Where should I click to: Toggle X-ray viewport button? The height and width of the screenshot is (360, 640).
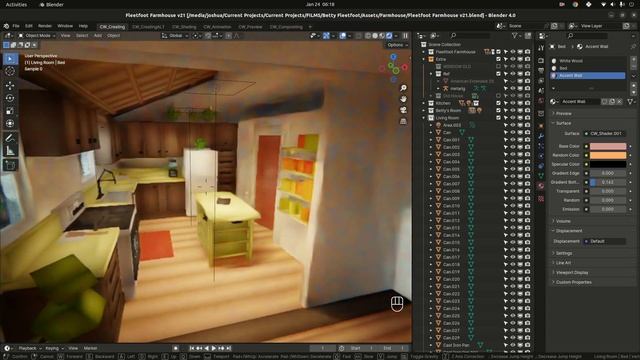[359, 36]
